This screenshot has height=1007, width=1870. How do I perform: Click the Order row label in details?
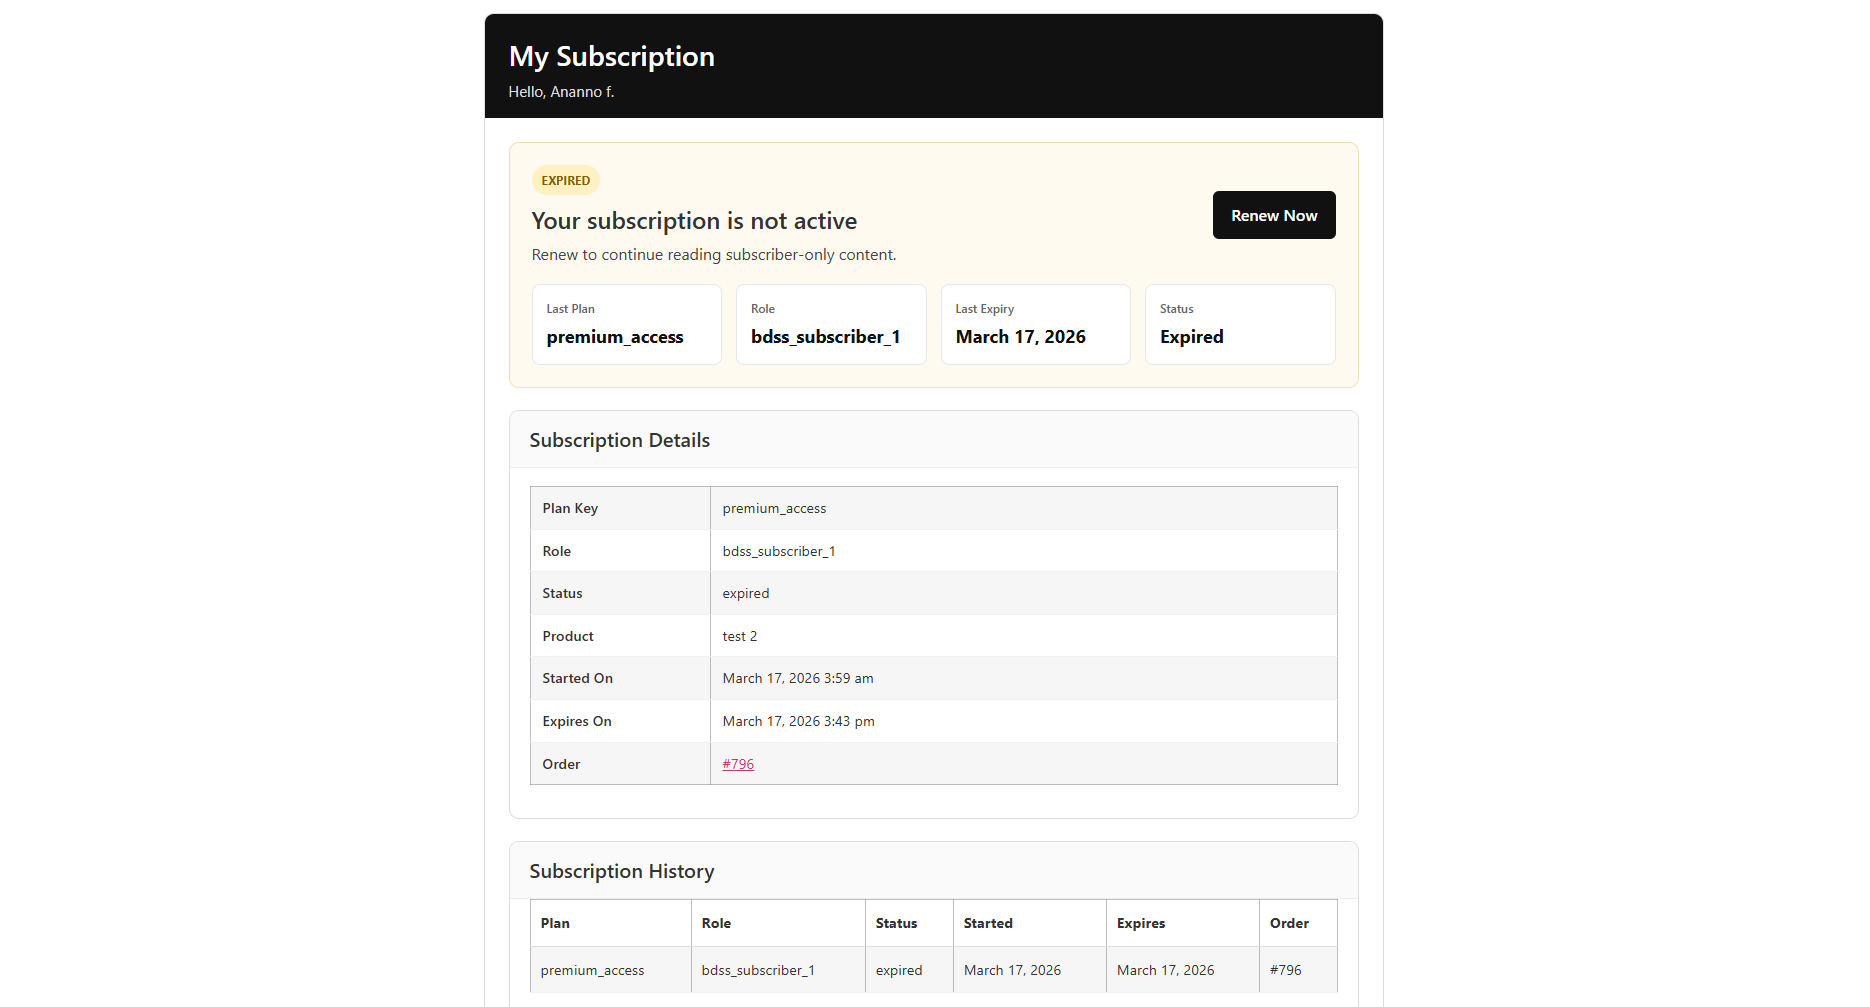point(561,764)
